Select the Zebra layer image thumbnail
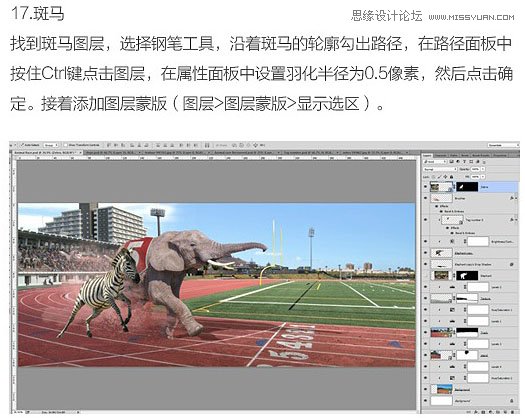The height and width of the screenshot is (418, 525). 441,187
